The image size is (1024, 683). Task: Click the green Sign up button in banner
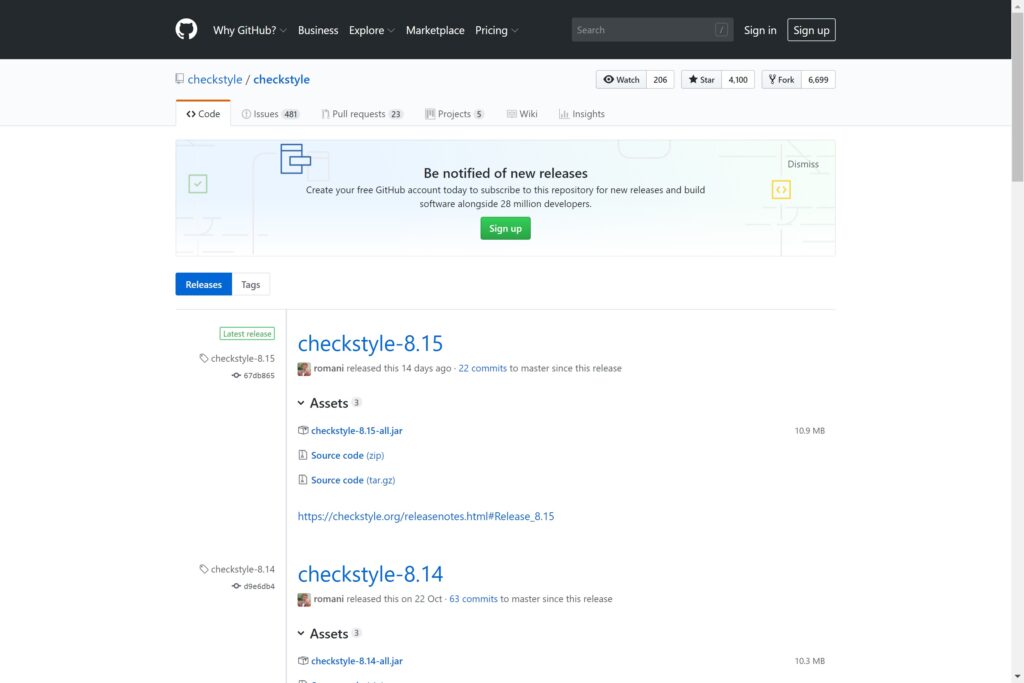coord(505,229)
